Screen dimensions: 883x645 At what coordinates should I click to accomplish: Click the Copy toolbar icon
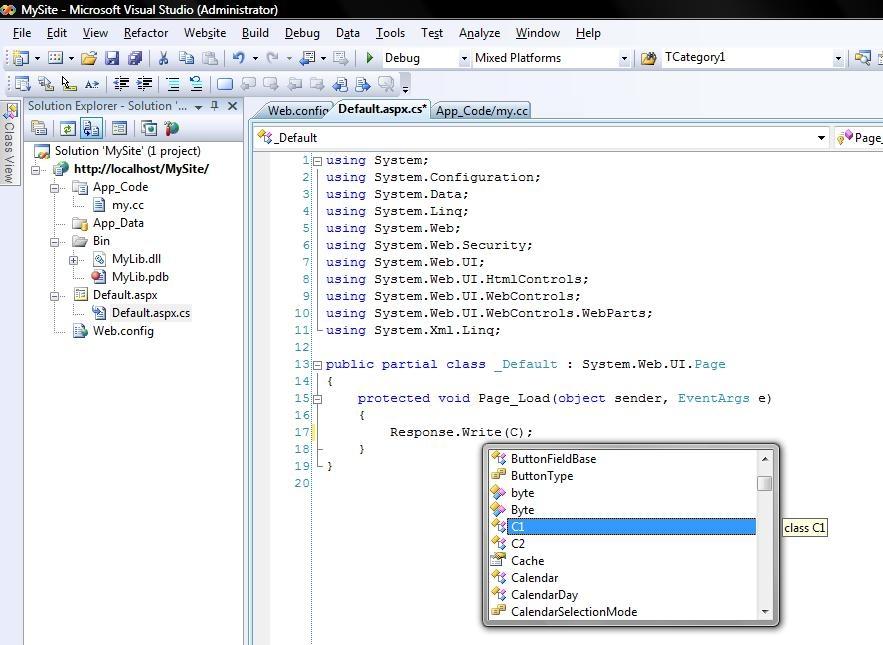point(186,57)
